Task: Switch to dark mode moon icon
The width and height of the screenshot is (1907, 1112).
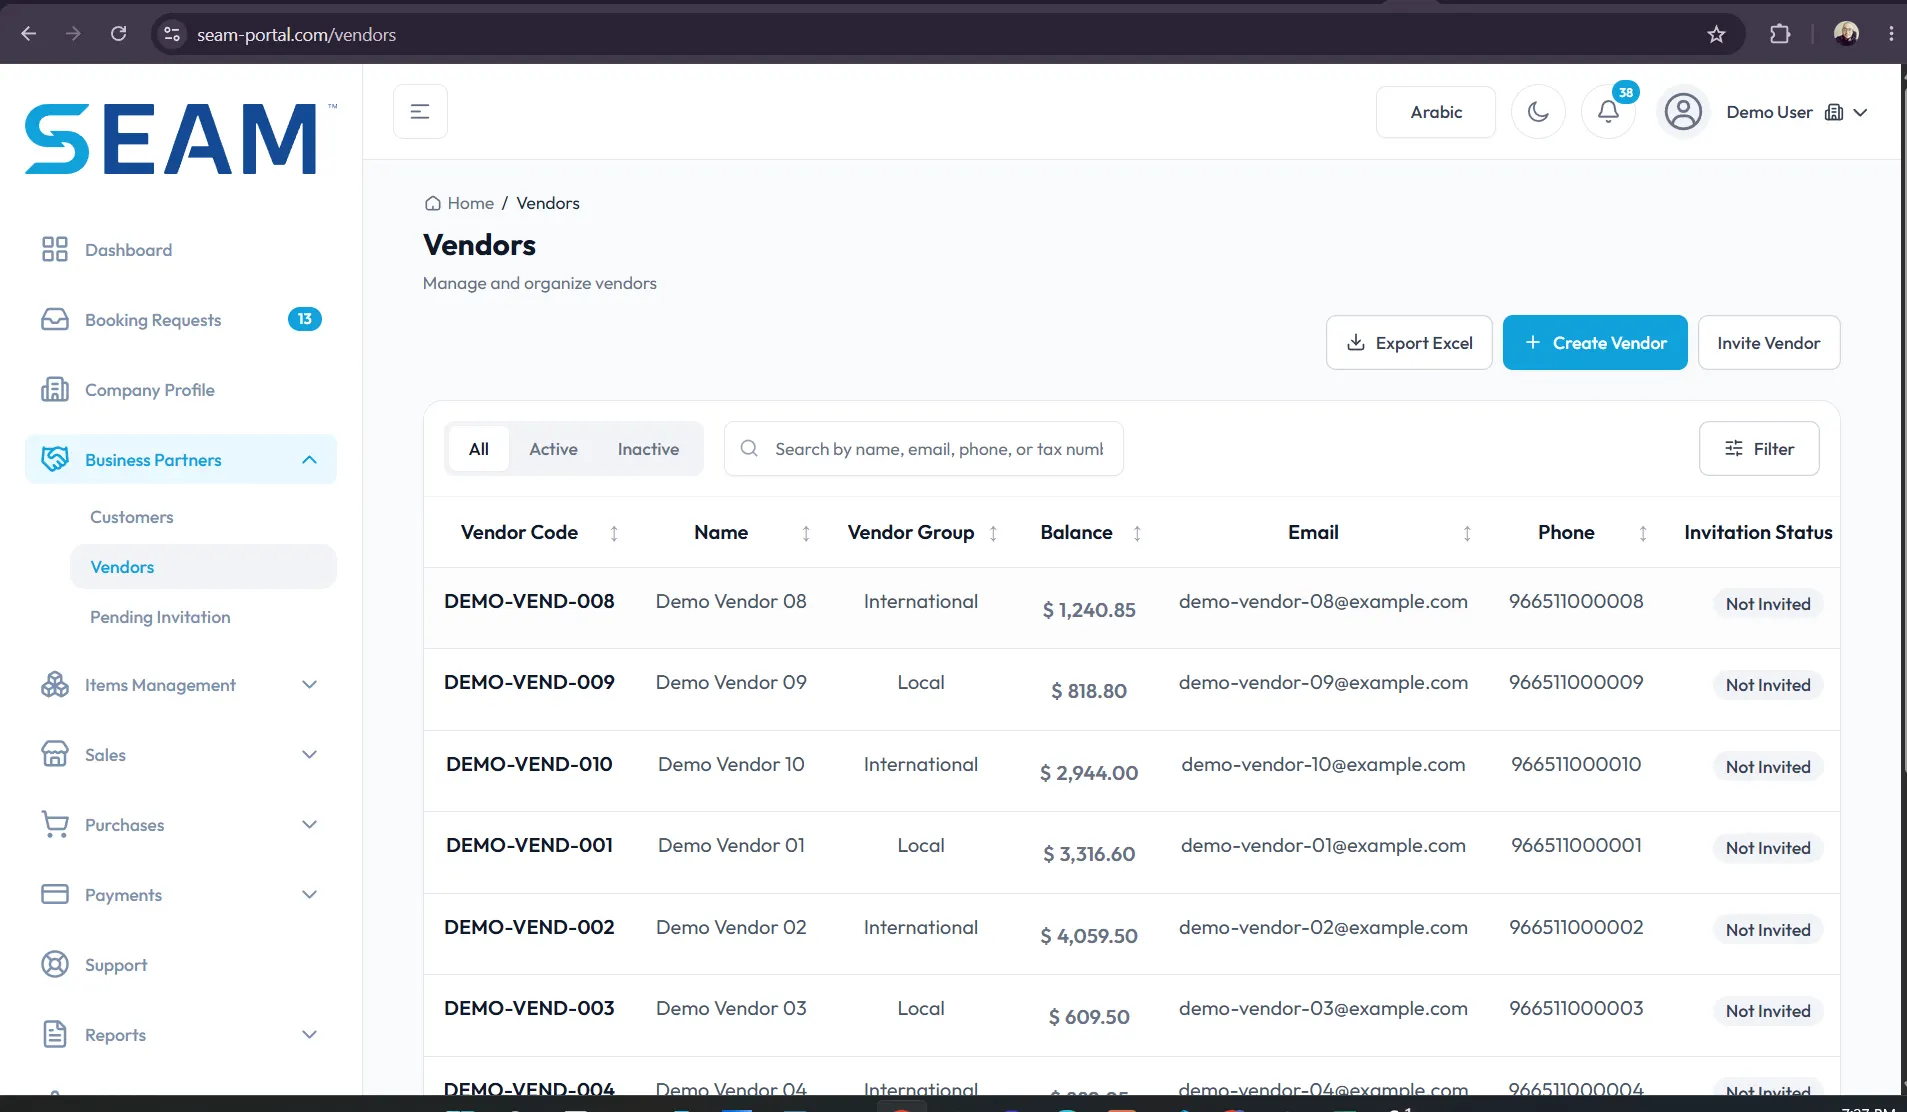Action: click(1538, 112)
